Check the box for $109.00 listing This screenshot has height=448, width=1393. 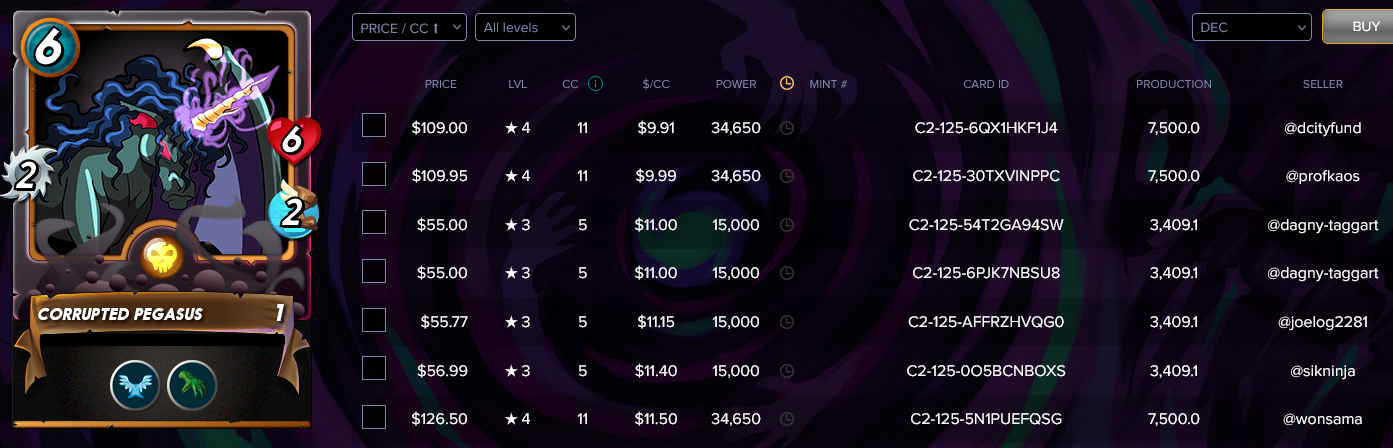(374, 126)
